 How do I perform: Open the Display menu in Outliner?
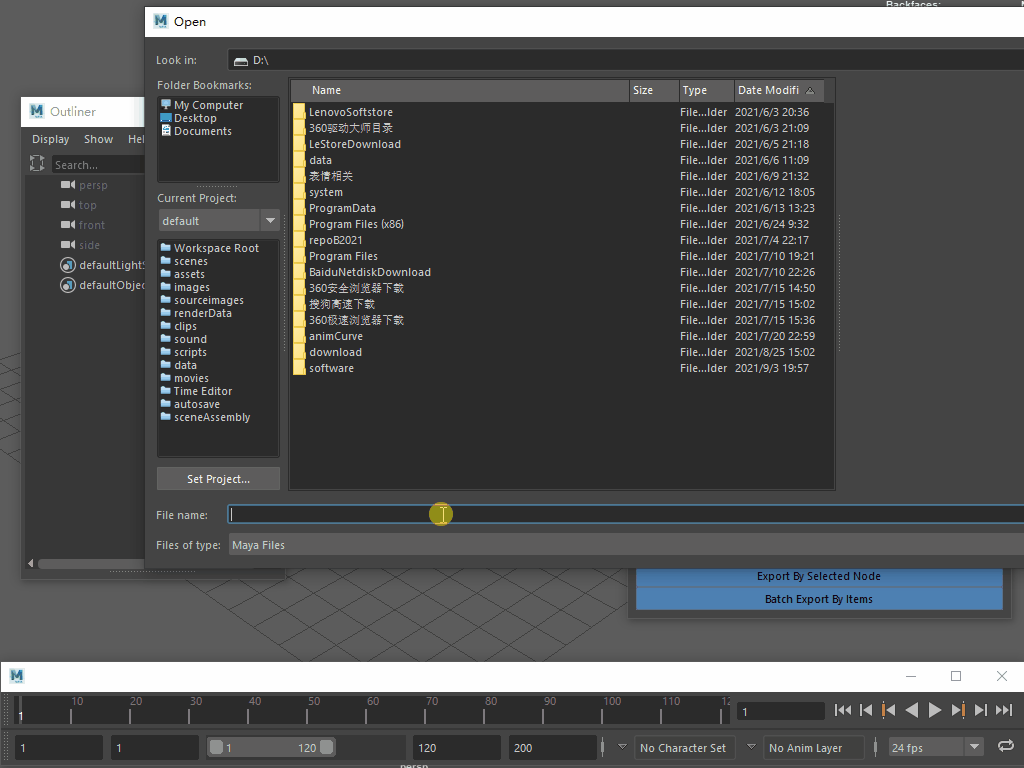[51, 139]
